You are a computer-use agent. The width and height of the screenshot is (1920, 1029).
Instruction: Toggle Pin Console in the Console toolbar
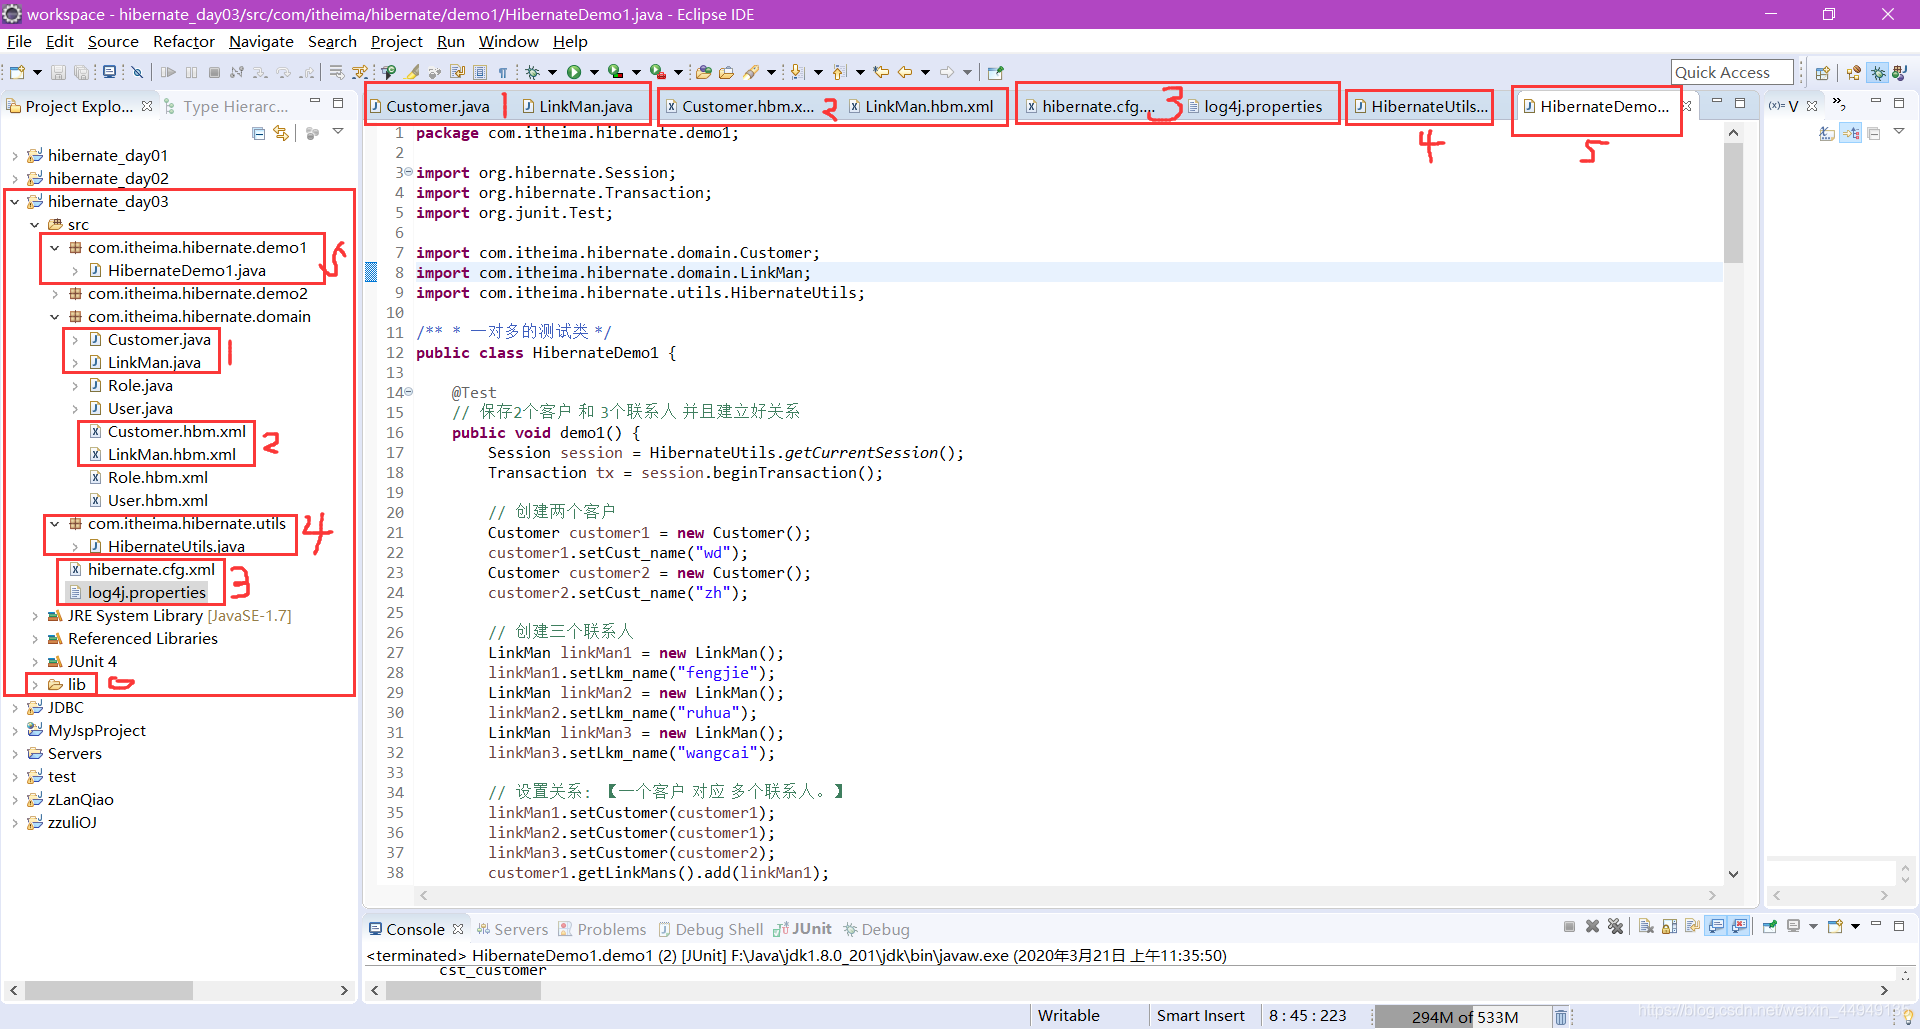pos(1770,927)
